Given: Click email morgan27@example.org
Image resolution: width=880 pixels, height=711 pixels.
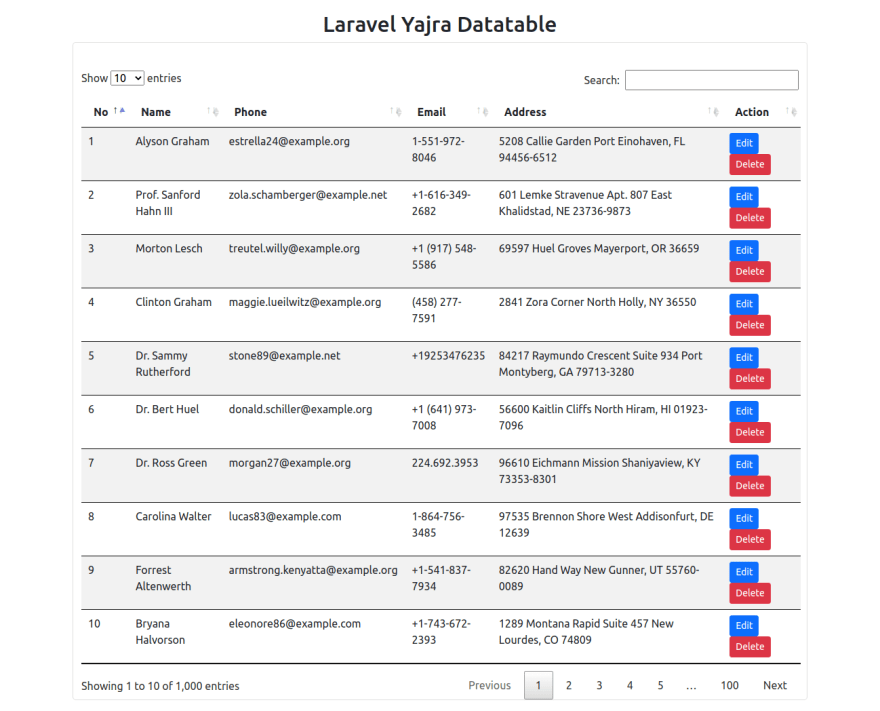Looking at the screenshot, I should pyautogui.click(x=290, y=463).
